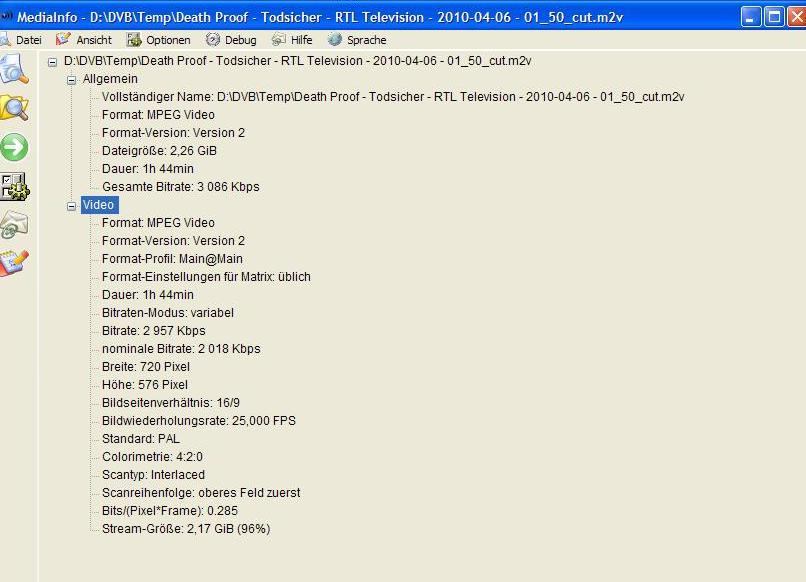Open the Hilfe menu
The image size is (806, 582).
pos(292,40)
